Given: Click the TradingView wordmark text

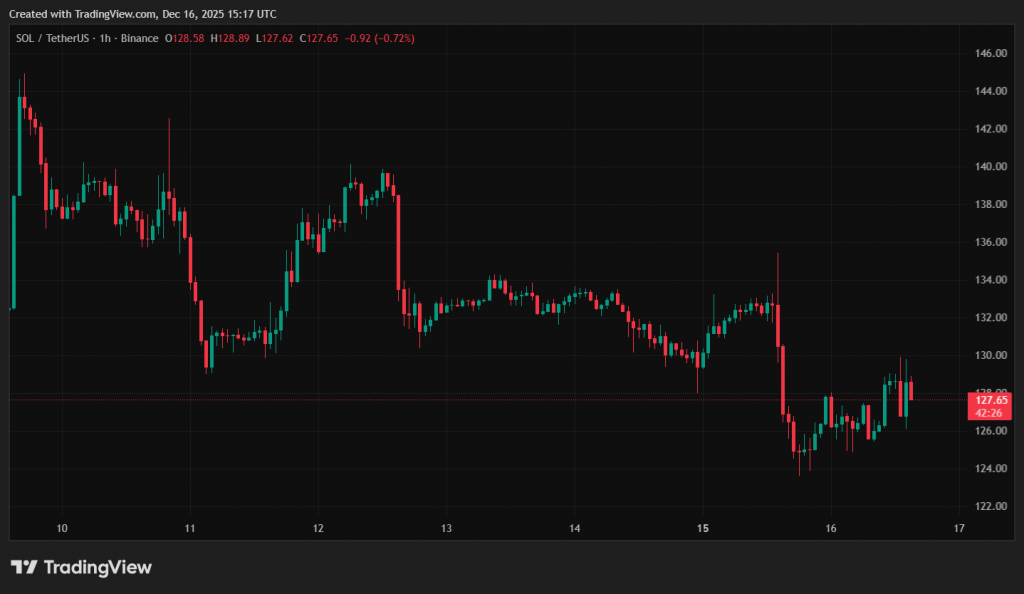Looking at the screenshot, I should (x=97, y=568).
